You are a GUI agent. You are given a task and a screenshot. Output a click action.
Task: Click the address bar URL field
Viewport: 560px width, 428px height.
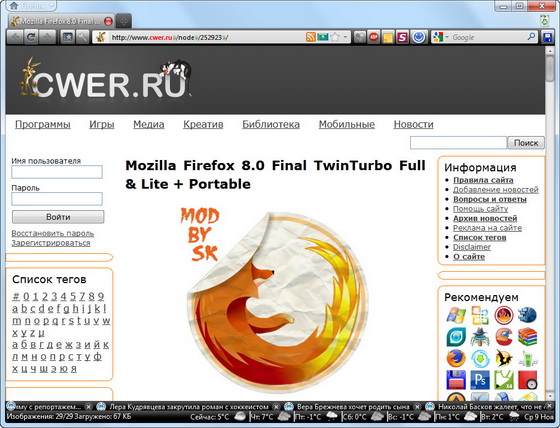click(207, 37)
